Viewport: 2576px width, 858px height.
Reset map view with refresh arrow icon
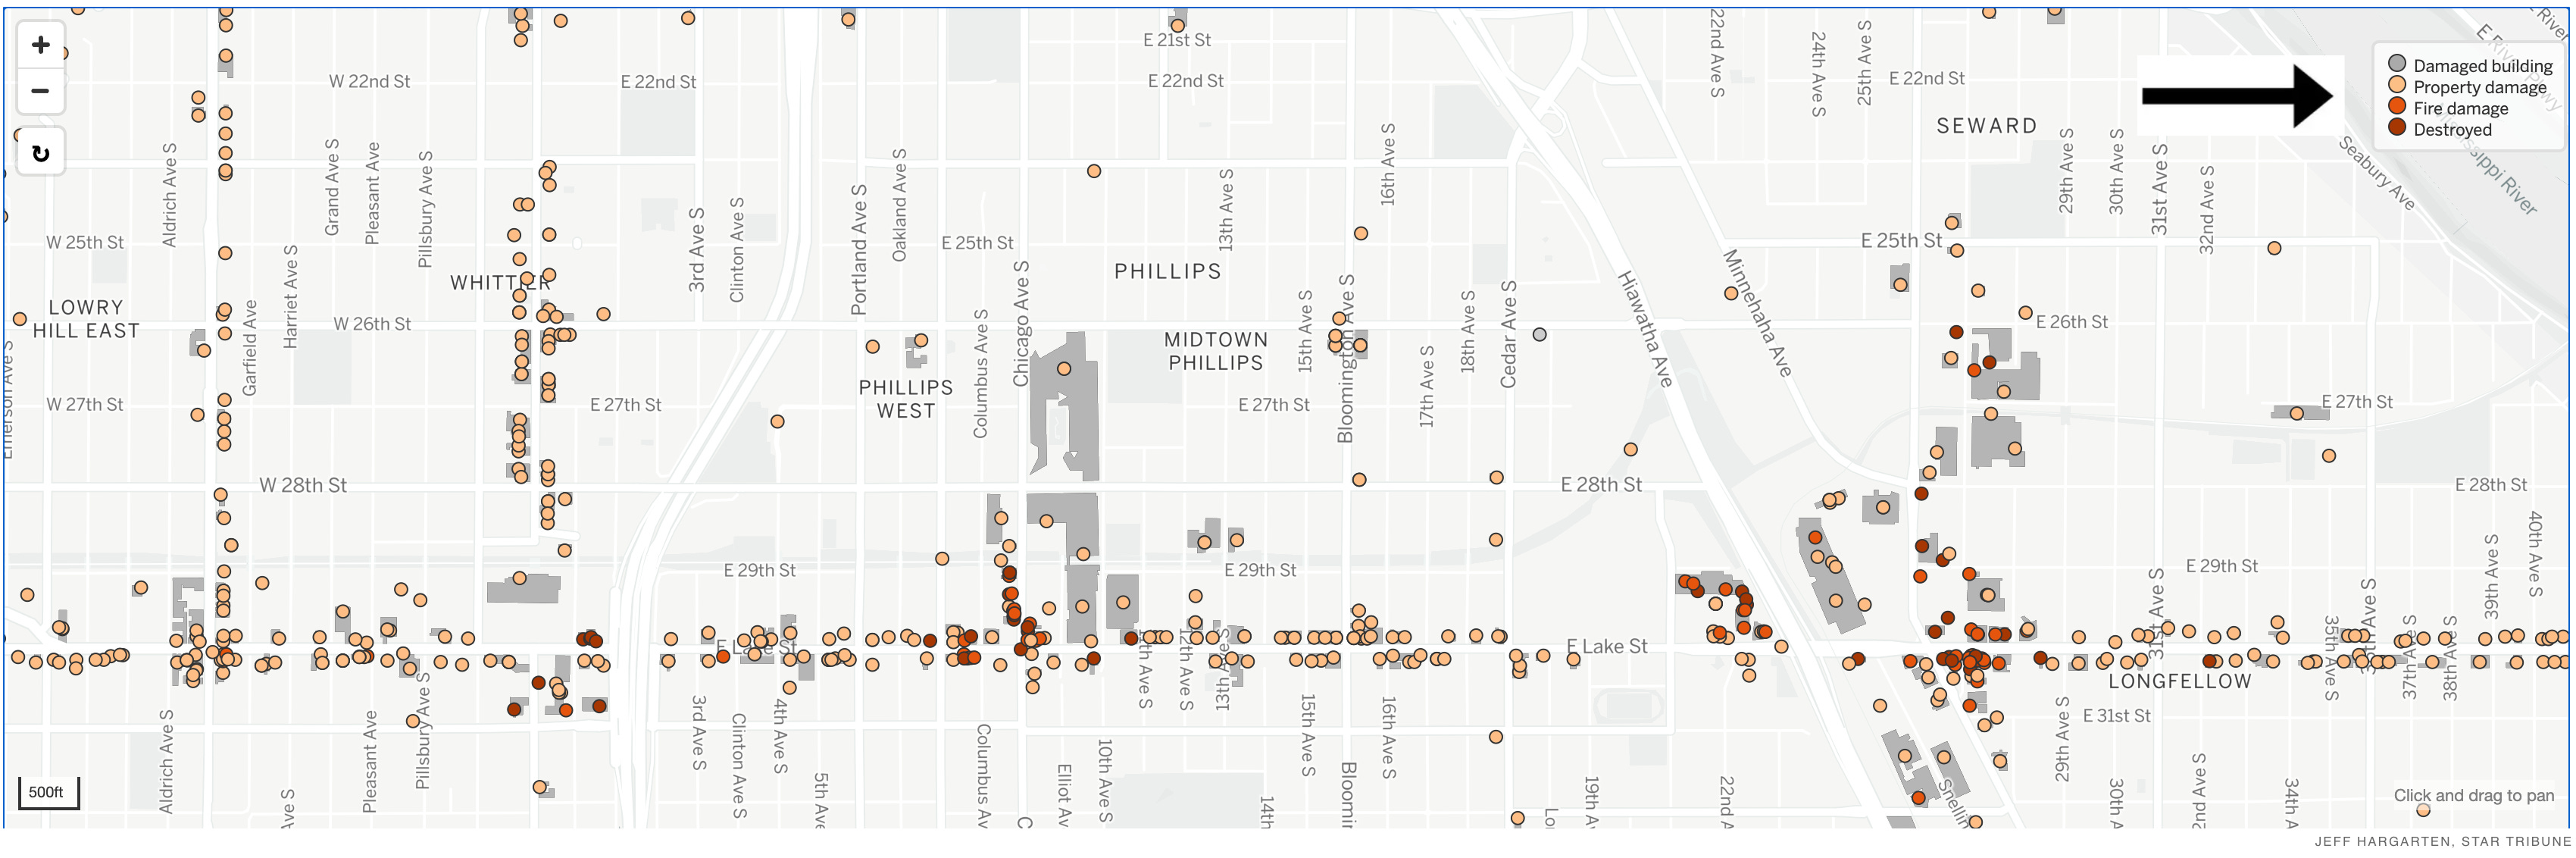tap(41, 153)
